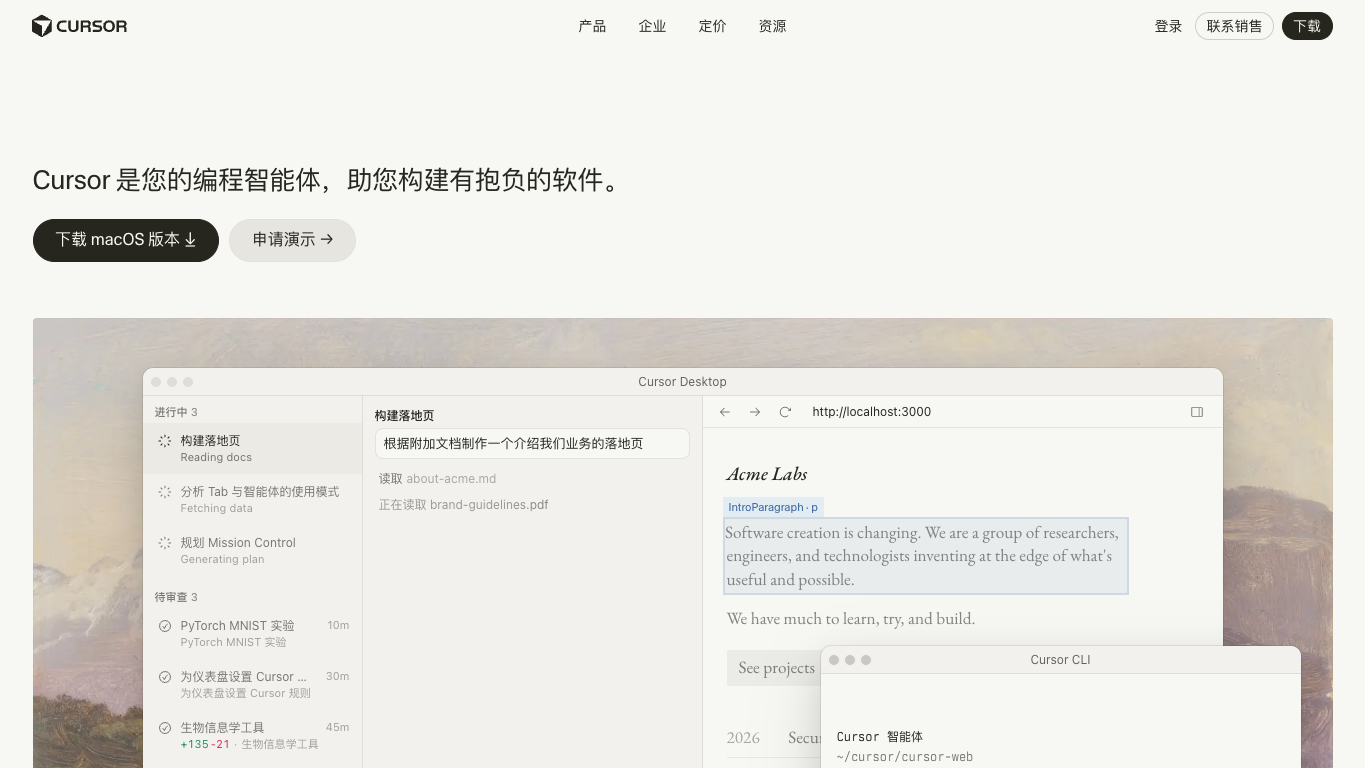Click the 2026 entry in the preview
The width and height of the screenshot is (1365, 768).
click(743, 738)
